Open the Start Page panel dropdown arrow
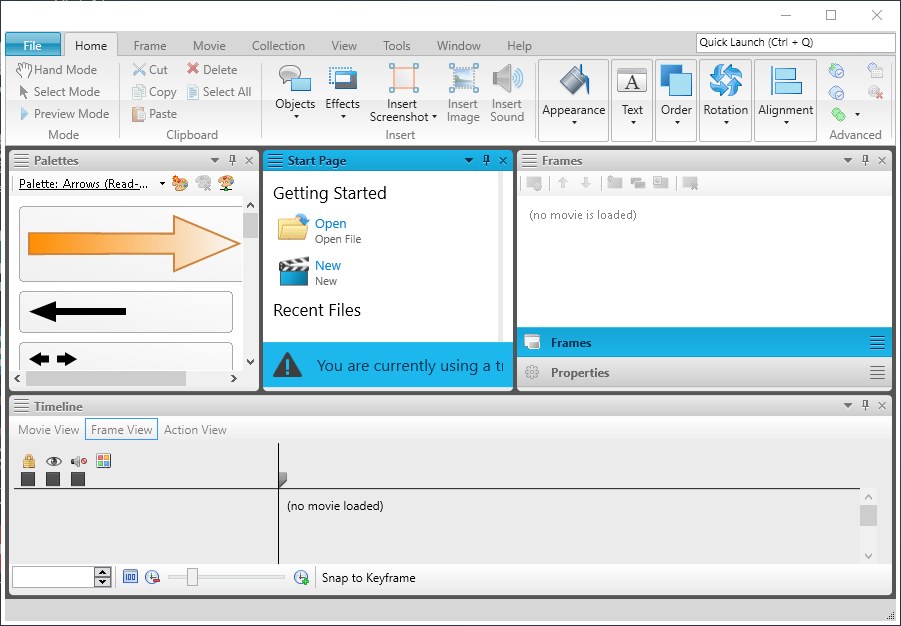The image size is (901, 626). pyautogui.click(x=469, y=160)
